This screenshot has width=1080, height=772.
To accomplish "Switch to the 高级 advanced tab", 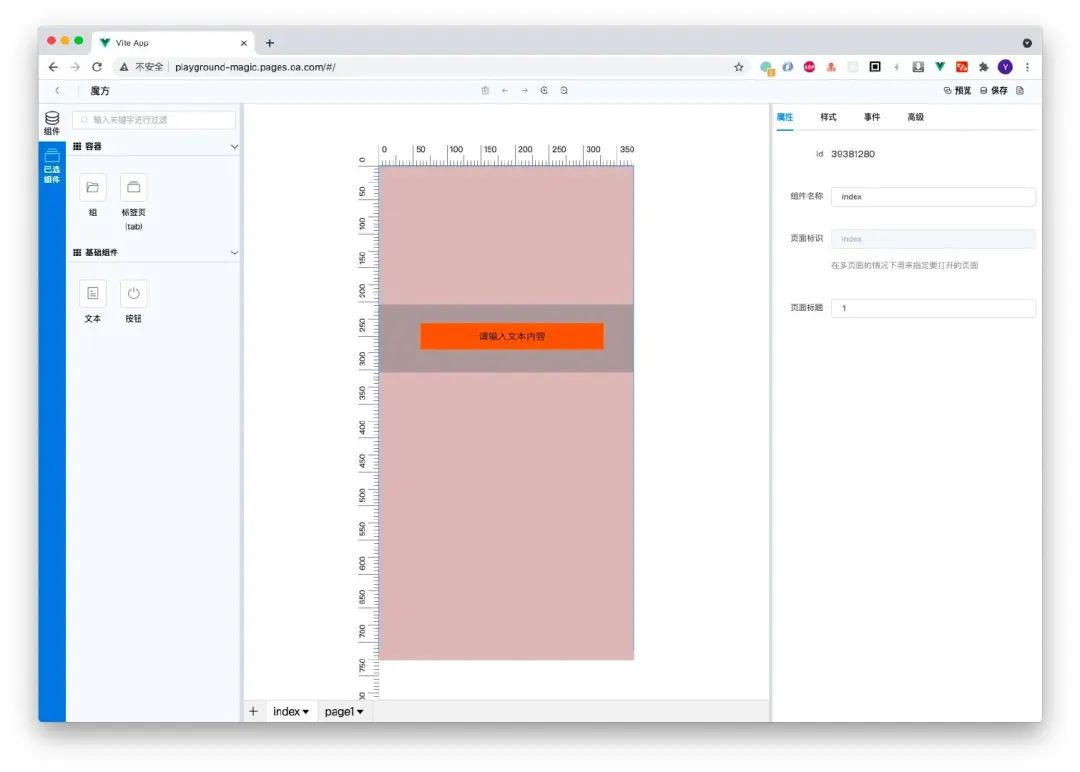I will (x=915, y=117).
